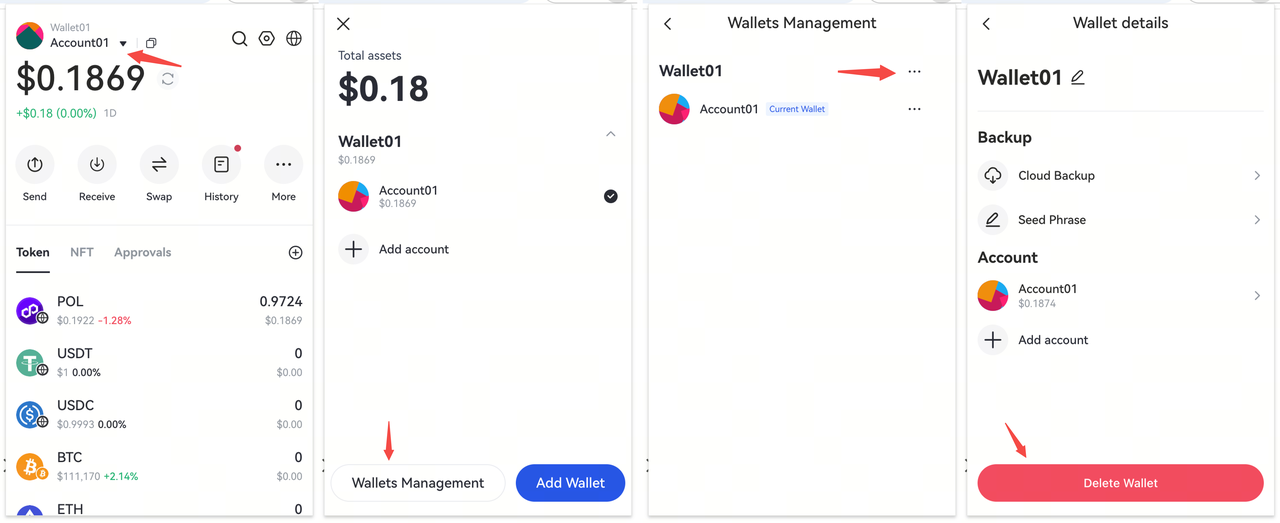The width and height of the screenshot is (1280, 523).
Task: Open Cloud Backup settings
Action: point(1119,176)
